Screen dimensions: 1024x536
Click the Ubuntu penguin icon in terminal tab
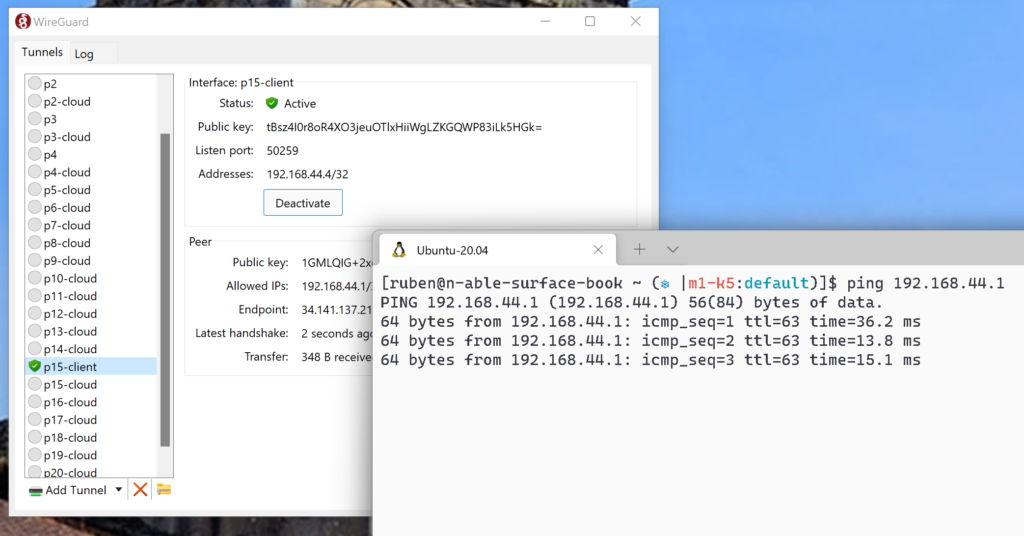coord(399,250)
